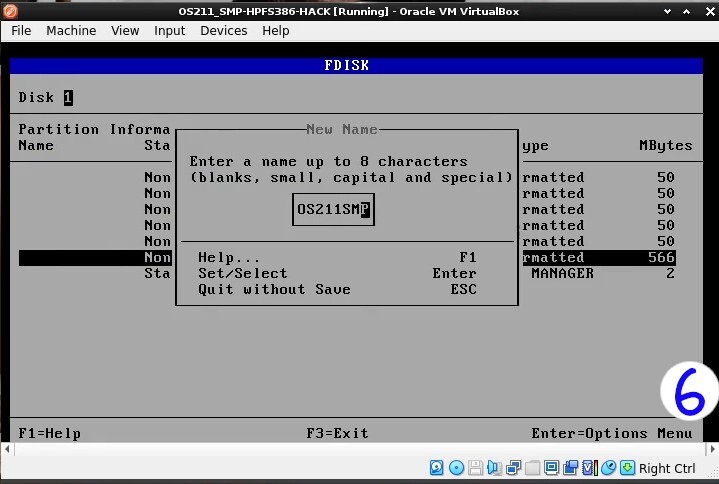
Task: Click the display monitor status icon
Action: (551, 468)
